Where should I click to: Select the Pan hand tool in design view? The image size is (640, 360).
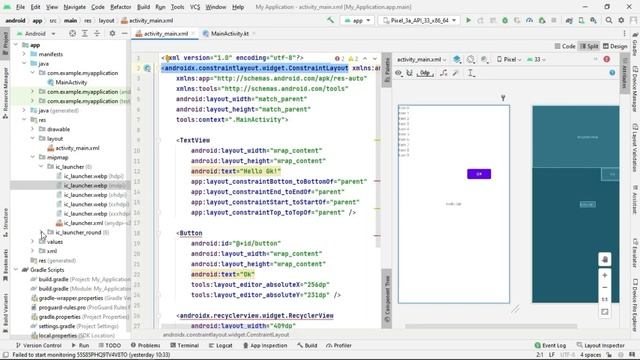point(604,260)
